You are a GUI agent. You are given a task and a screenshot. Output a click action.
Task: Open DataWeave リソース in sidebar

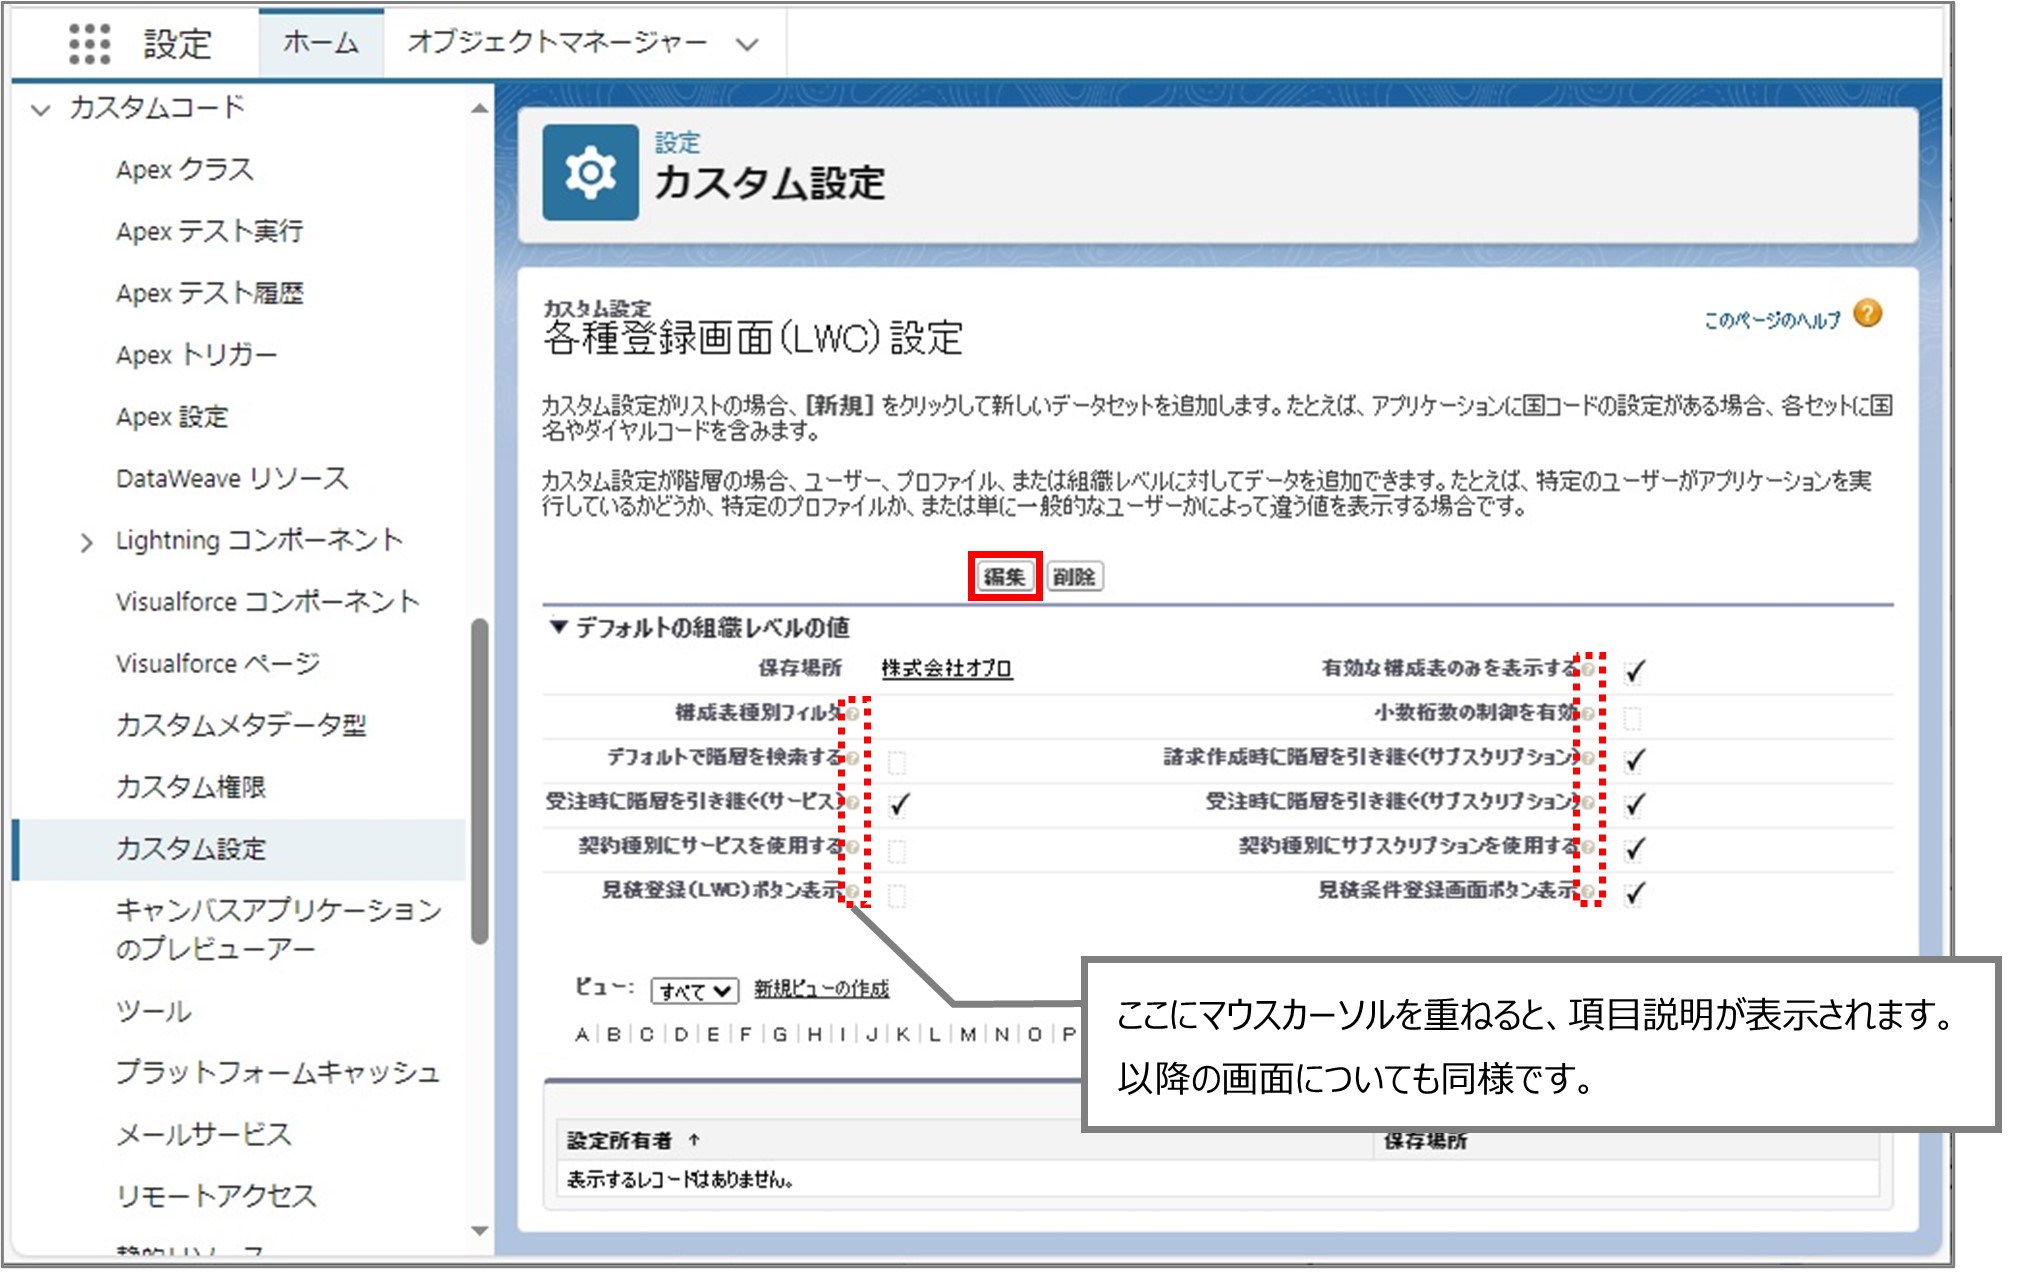[x=232, y=478]
